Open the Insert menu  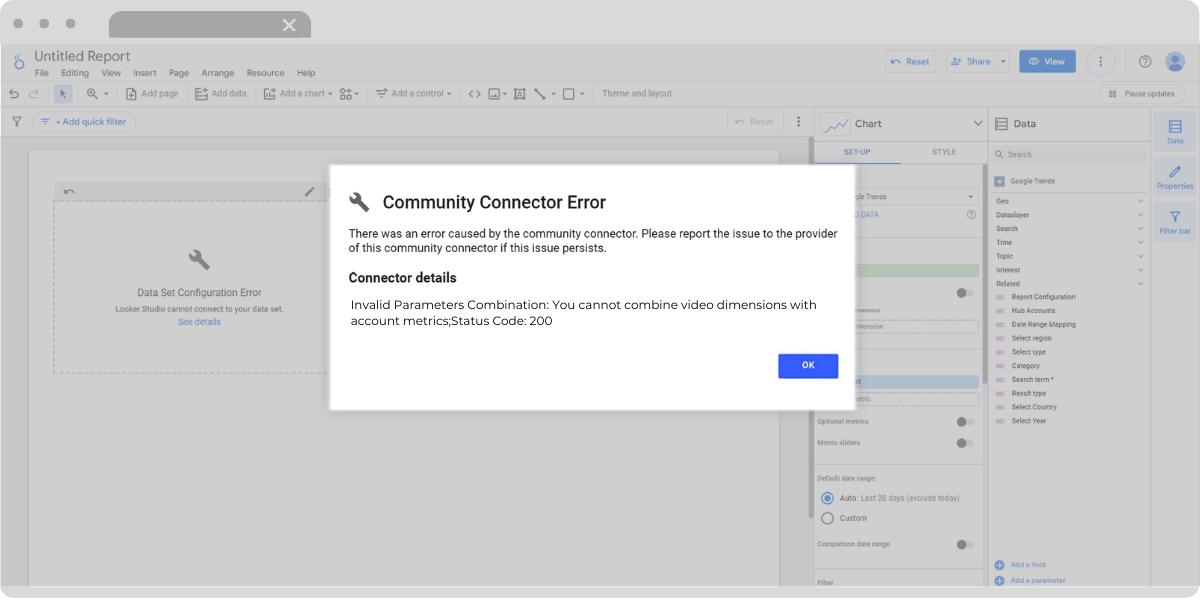click(x=145, y=73)
